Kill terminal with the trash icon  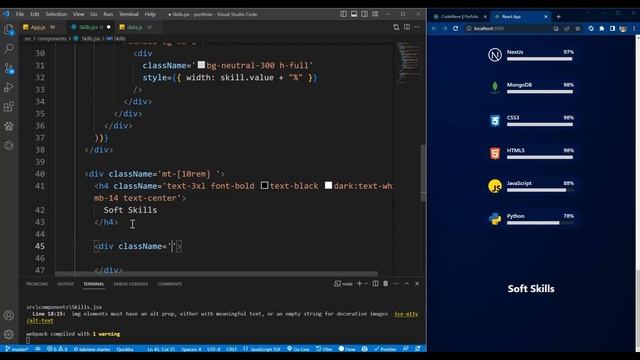point(385,283)
